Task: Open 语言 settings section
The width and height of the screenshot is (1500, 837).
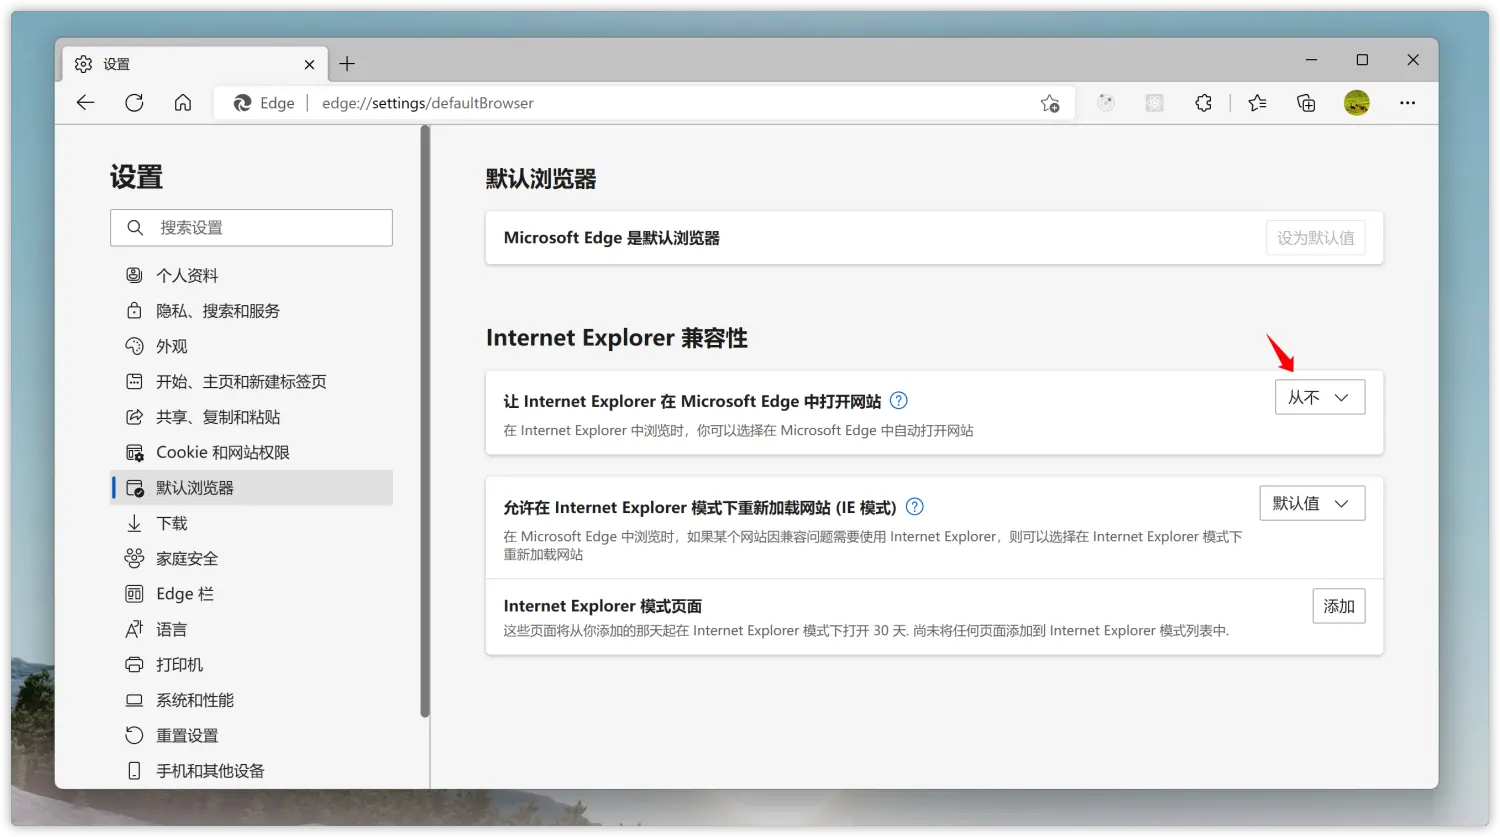Action: tap(251, 630)
